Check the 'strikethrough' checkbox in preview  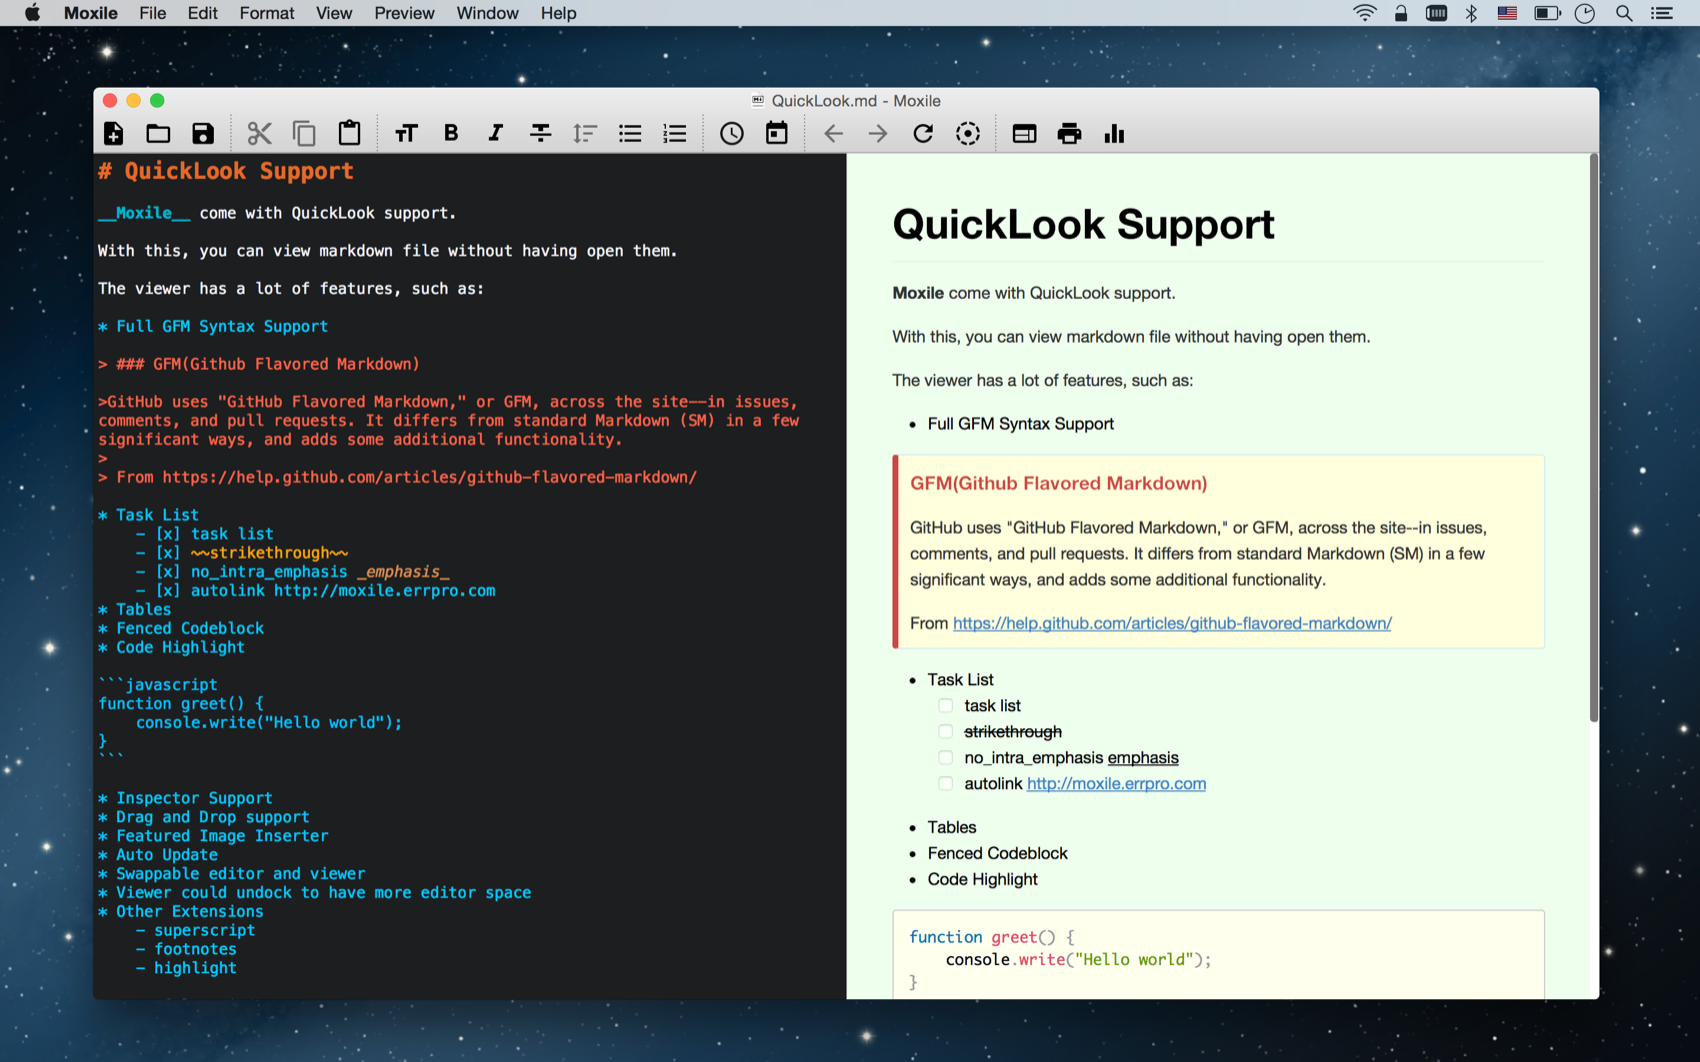coord(945,731)
